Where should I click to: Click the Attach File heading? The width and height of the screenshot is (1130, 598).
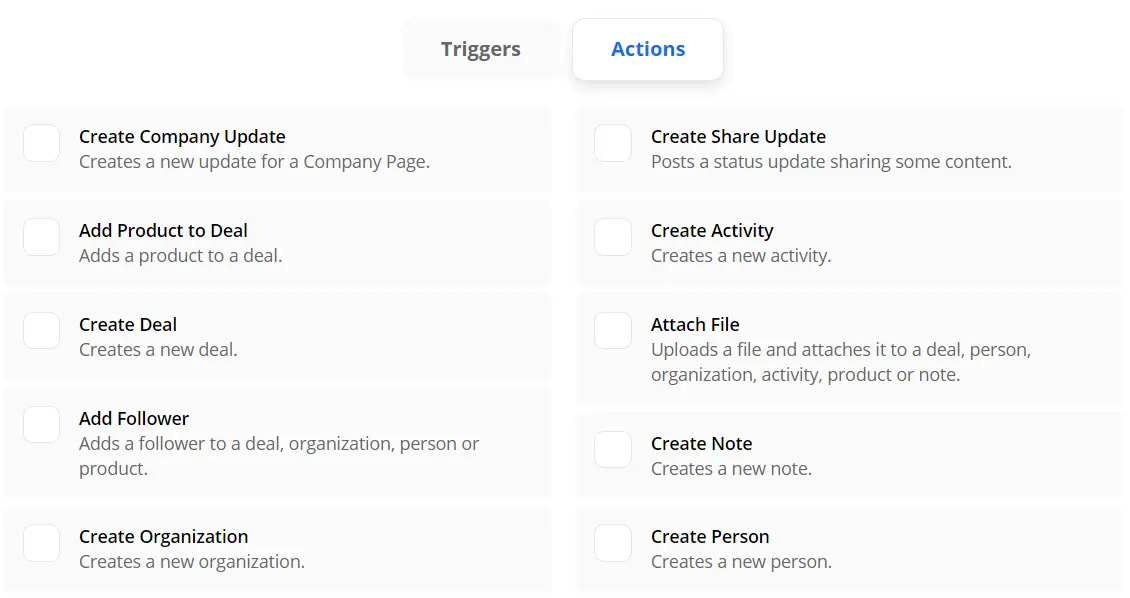coord(695,325)
